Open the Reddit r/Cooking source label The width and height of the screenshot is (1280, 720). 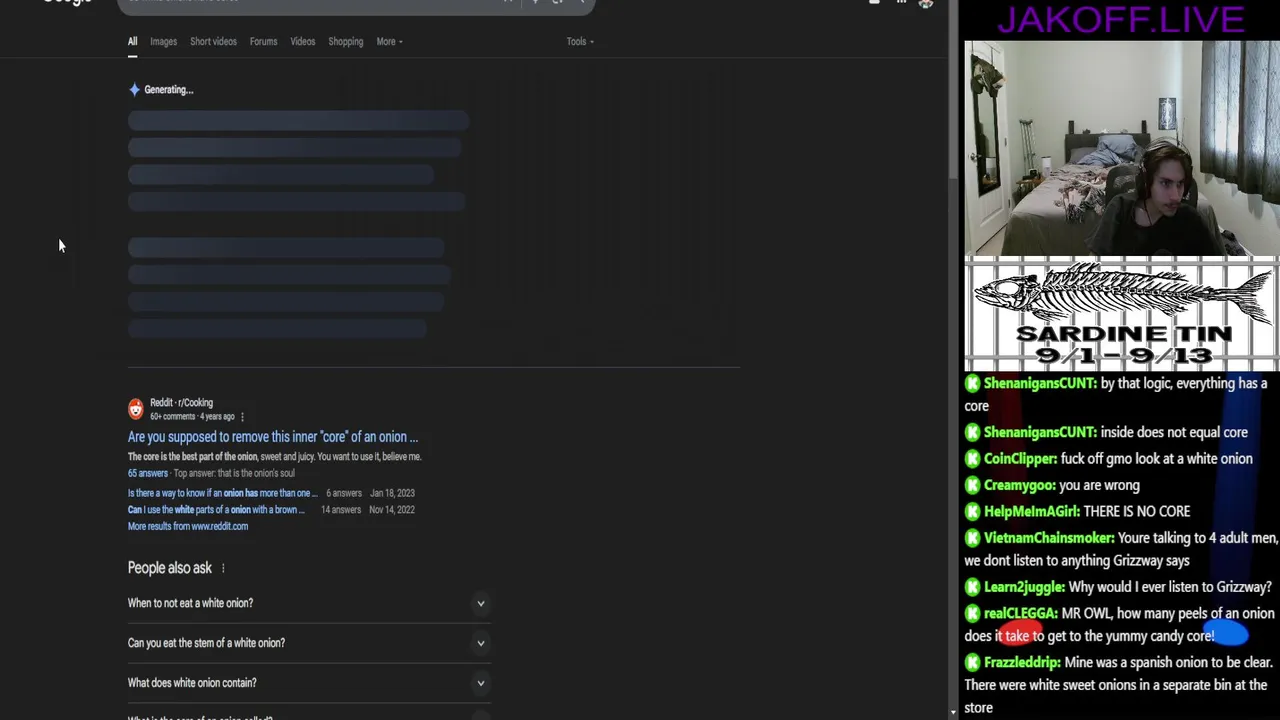click(181, 403)
